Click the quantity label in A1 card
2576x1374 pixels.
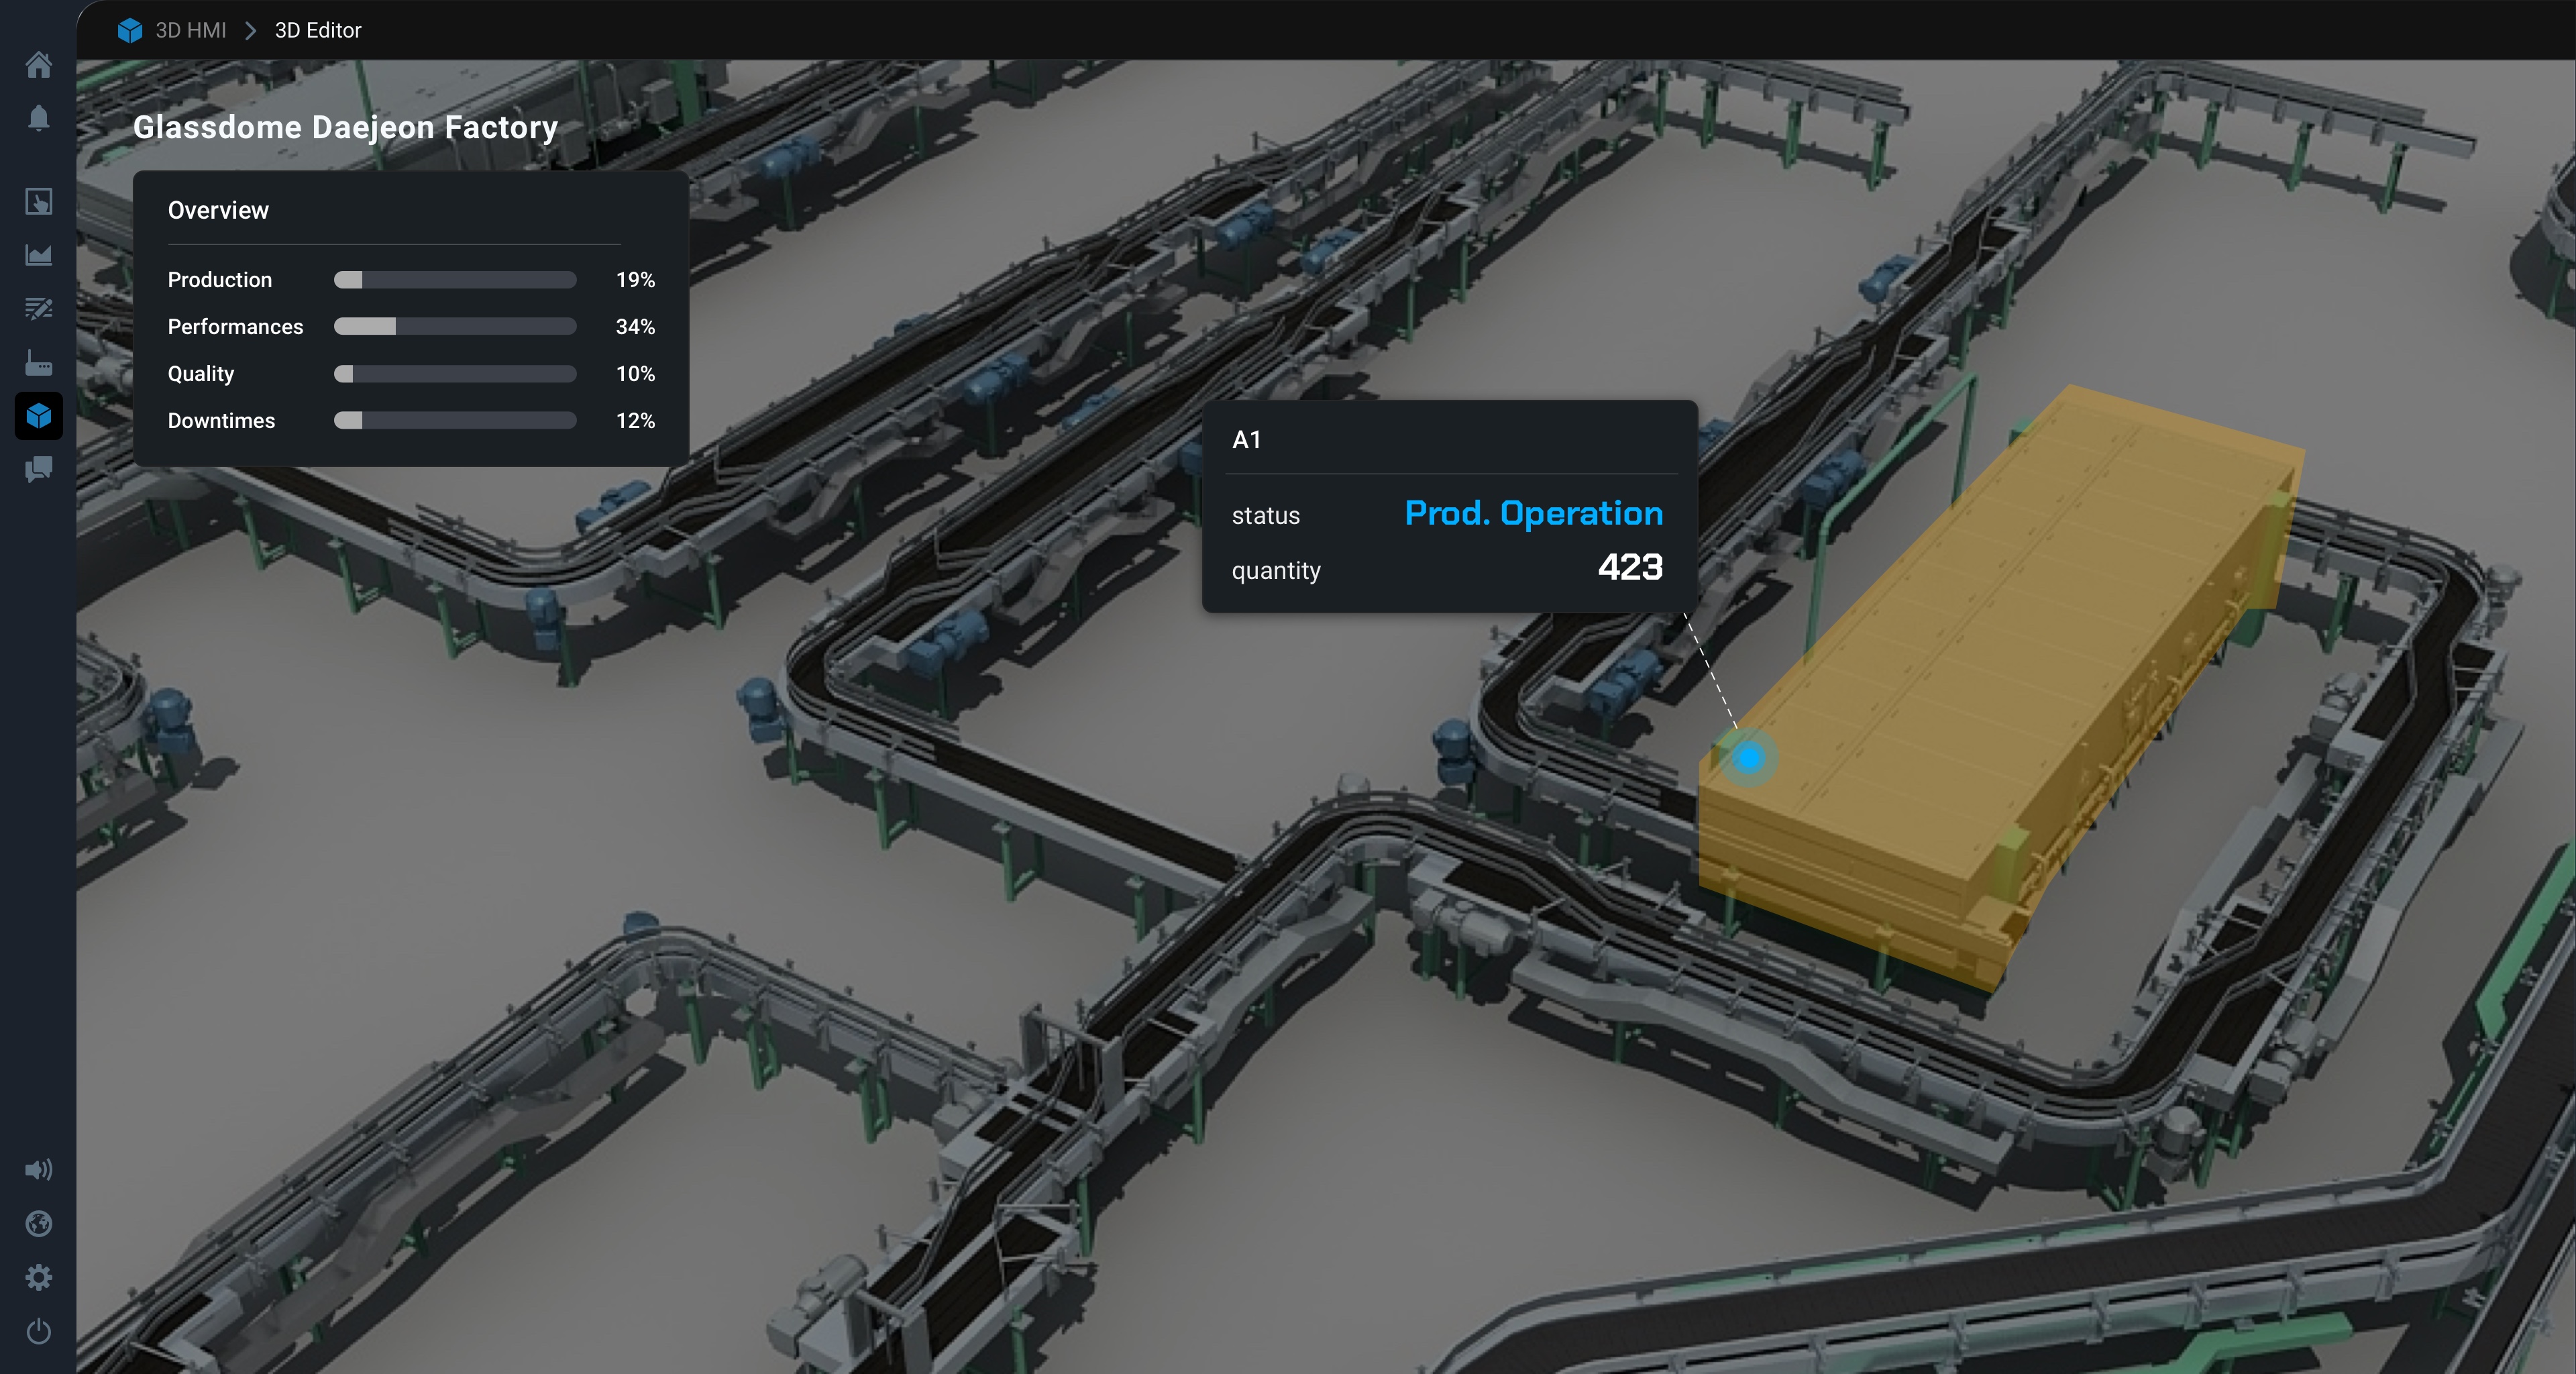[1276, 571]
